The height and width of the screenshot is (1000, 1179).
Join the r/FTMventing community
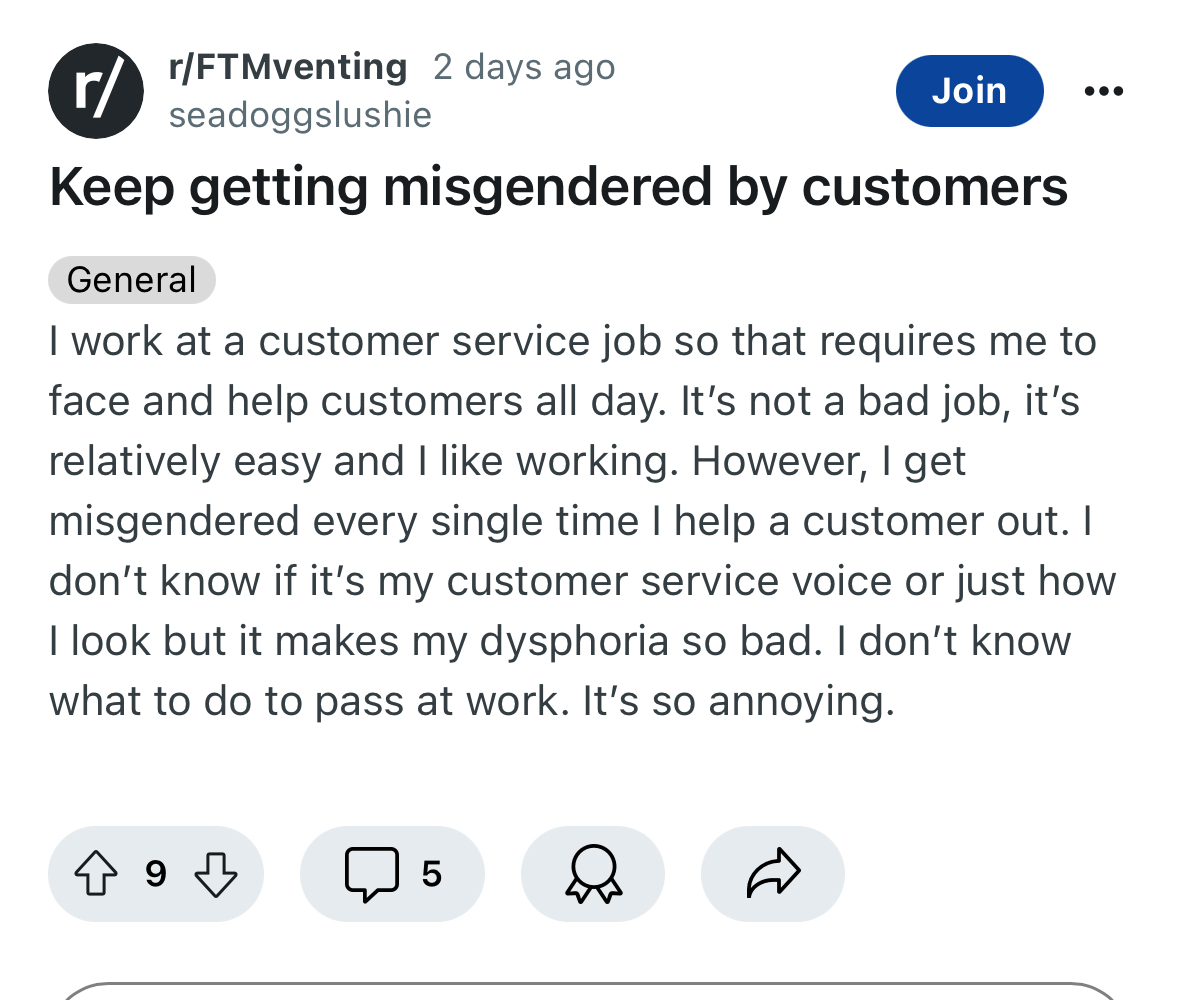(x=969, y=91)
